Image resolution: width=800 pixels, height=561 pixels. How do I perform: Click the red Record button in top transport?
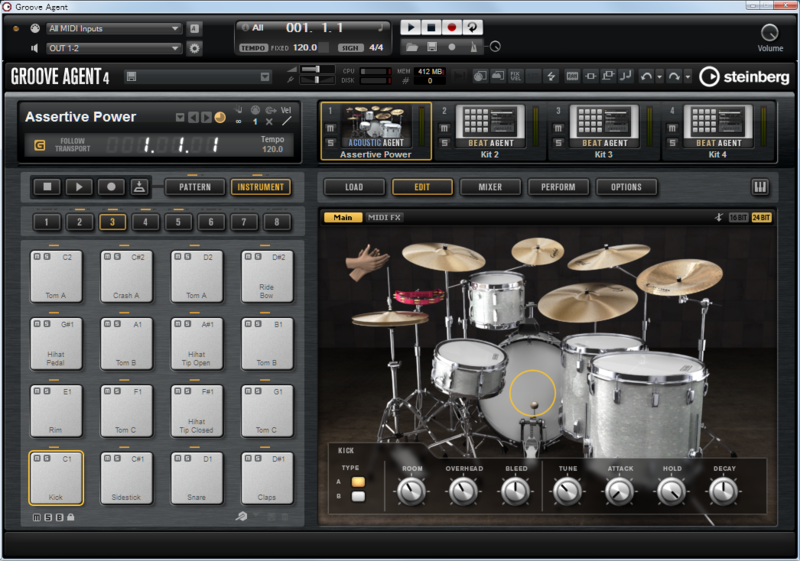pyautogui.click(x=452, y=28)
